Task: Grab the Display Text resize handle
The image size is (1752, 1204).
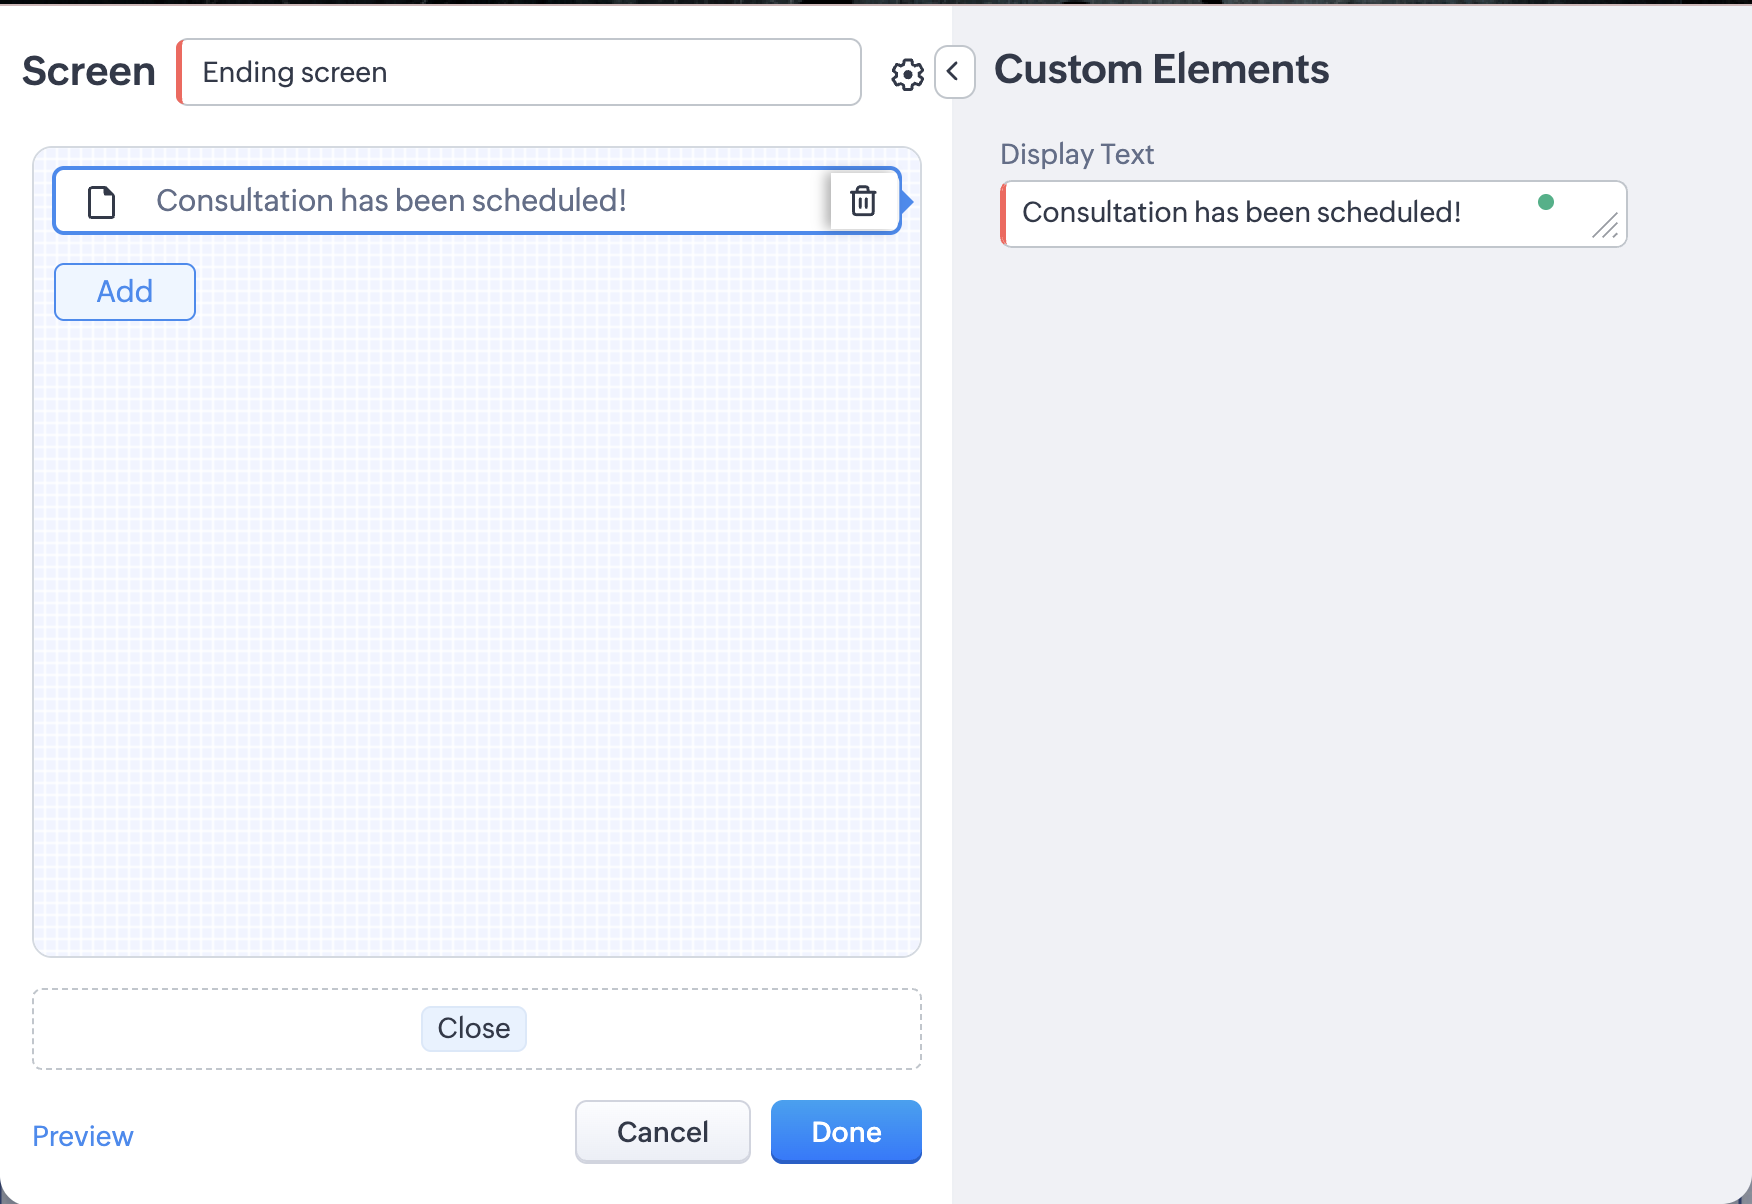Action: (1606, 227)
